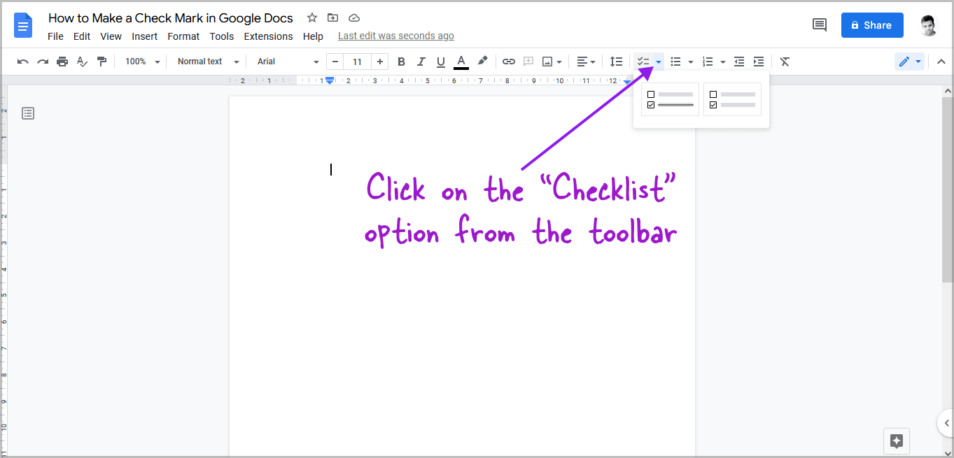Viewport: 954px width, 458px height.
Task: Open comment history icon
Action: tap(820, 25)
